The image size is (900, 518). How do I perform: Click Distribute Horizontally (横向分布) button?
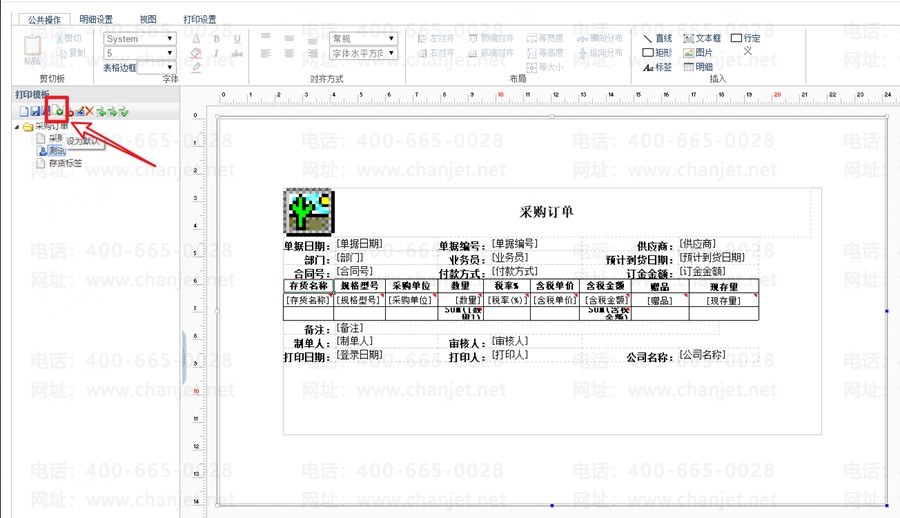600,38
